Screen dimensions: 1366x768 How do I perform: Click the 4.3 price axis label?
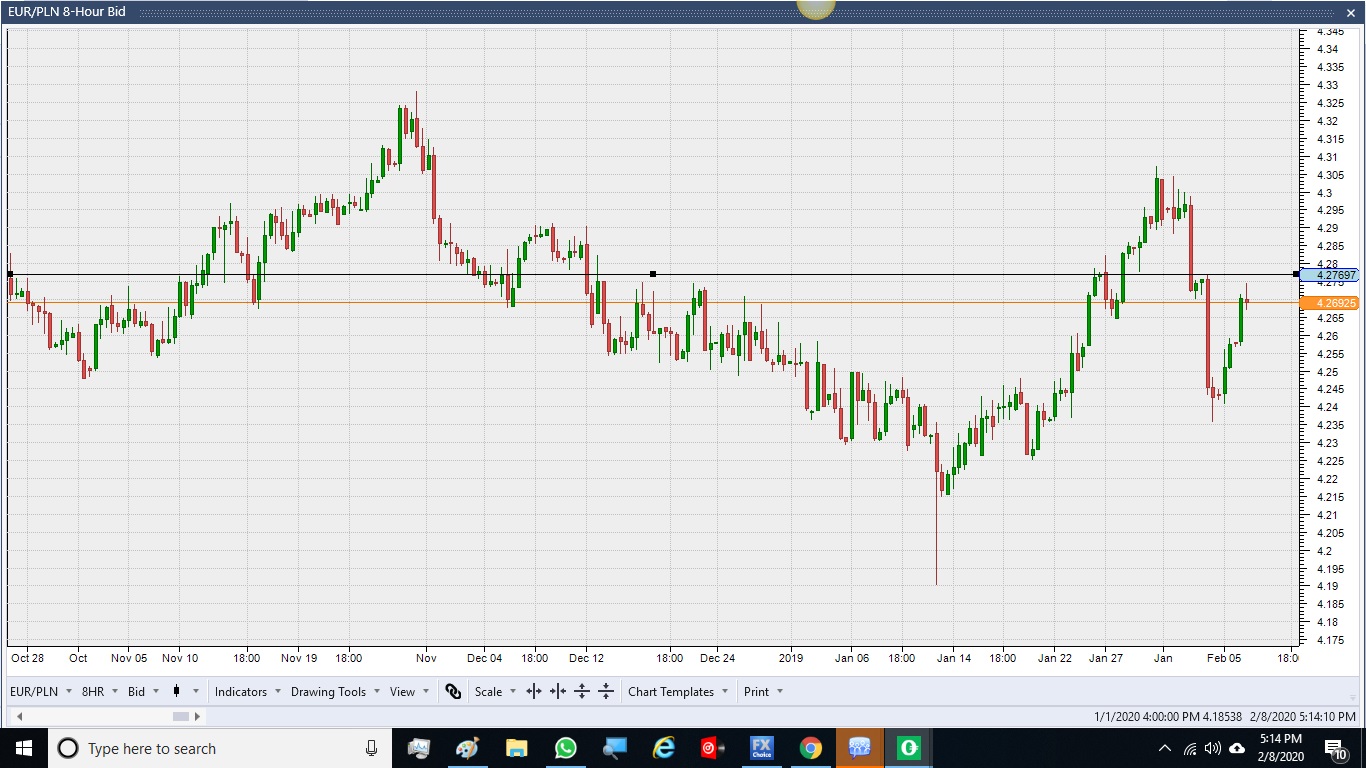click(x=1324, y=193)
